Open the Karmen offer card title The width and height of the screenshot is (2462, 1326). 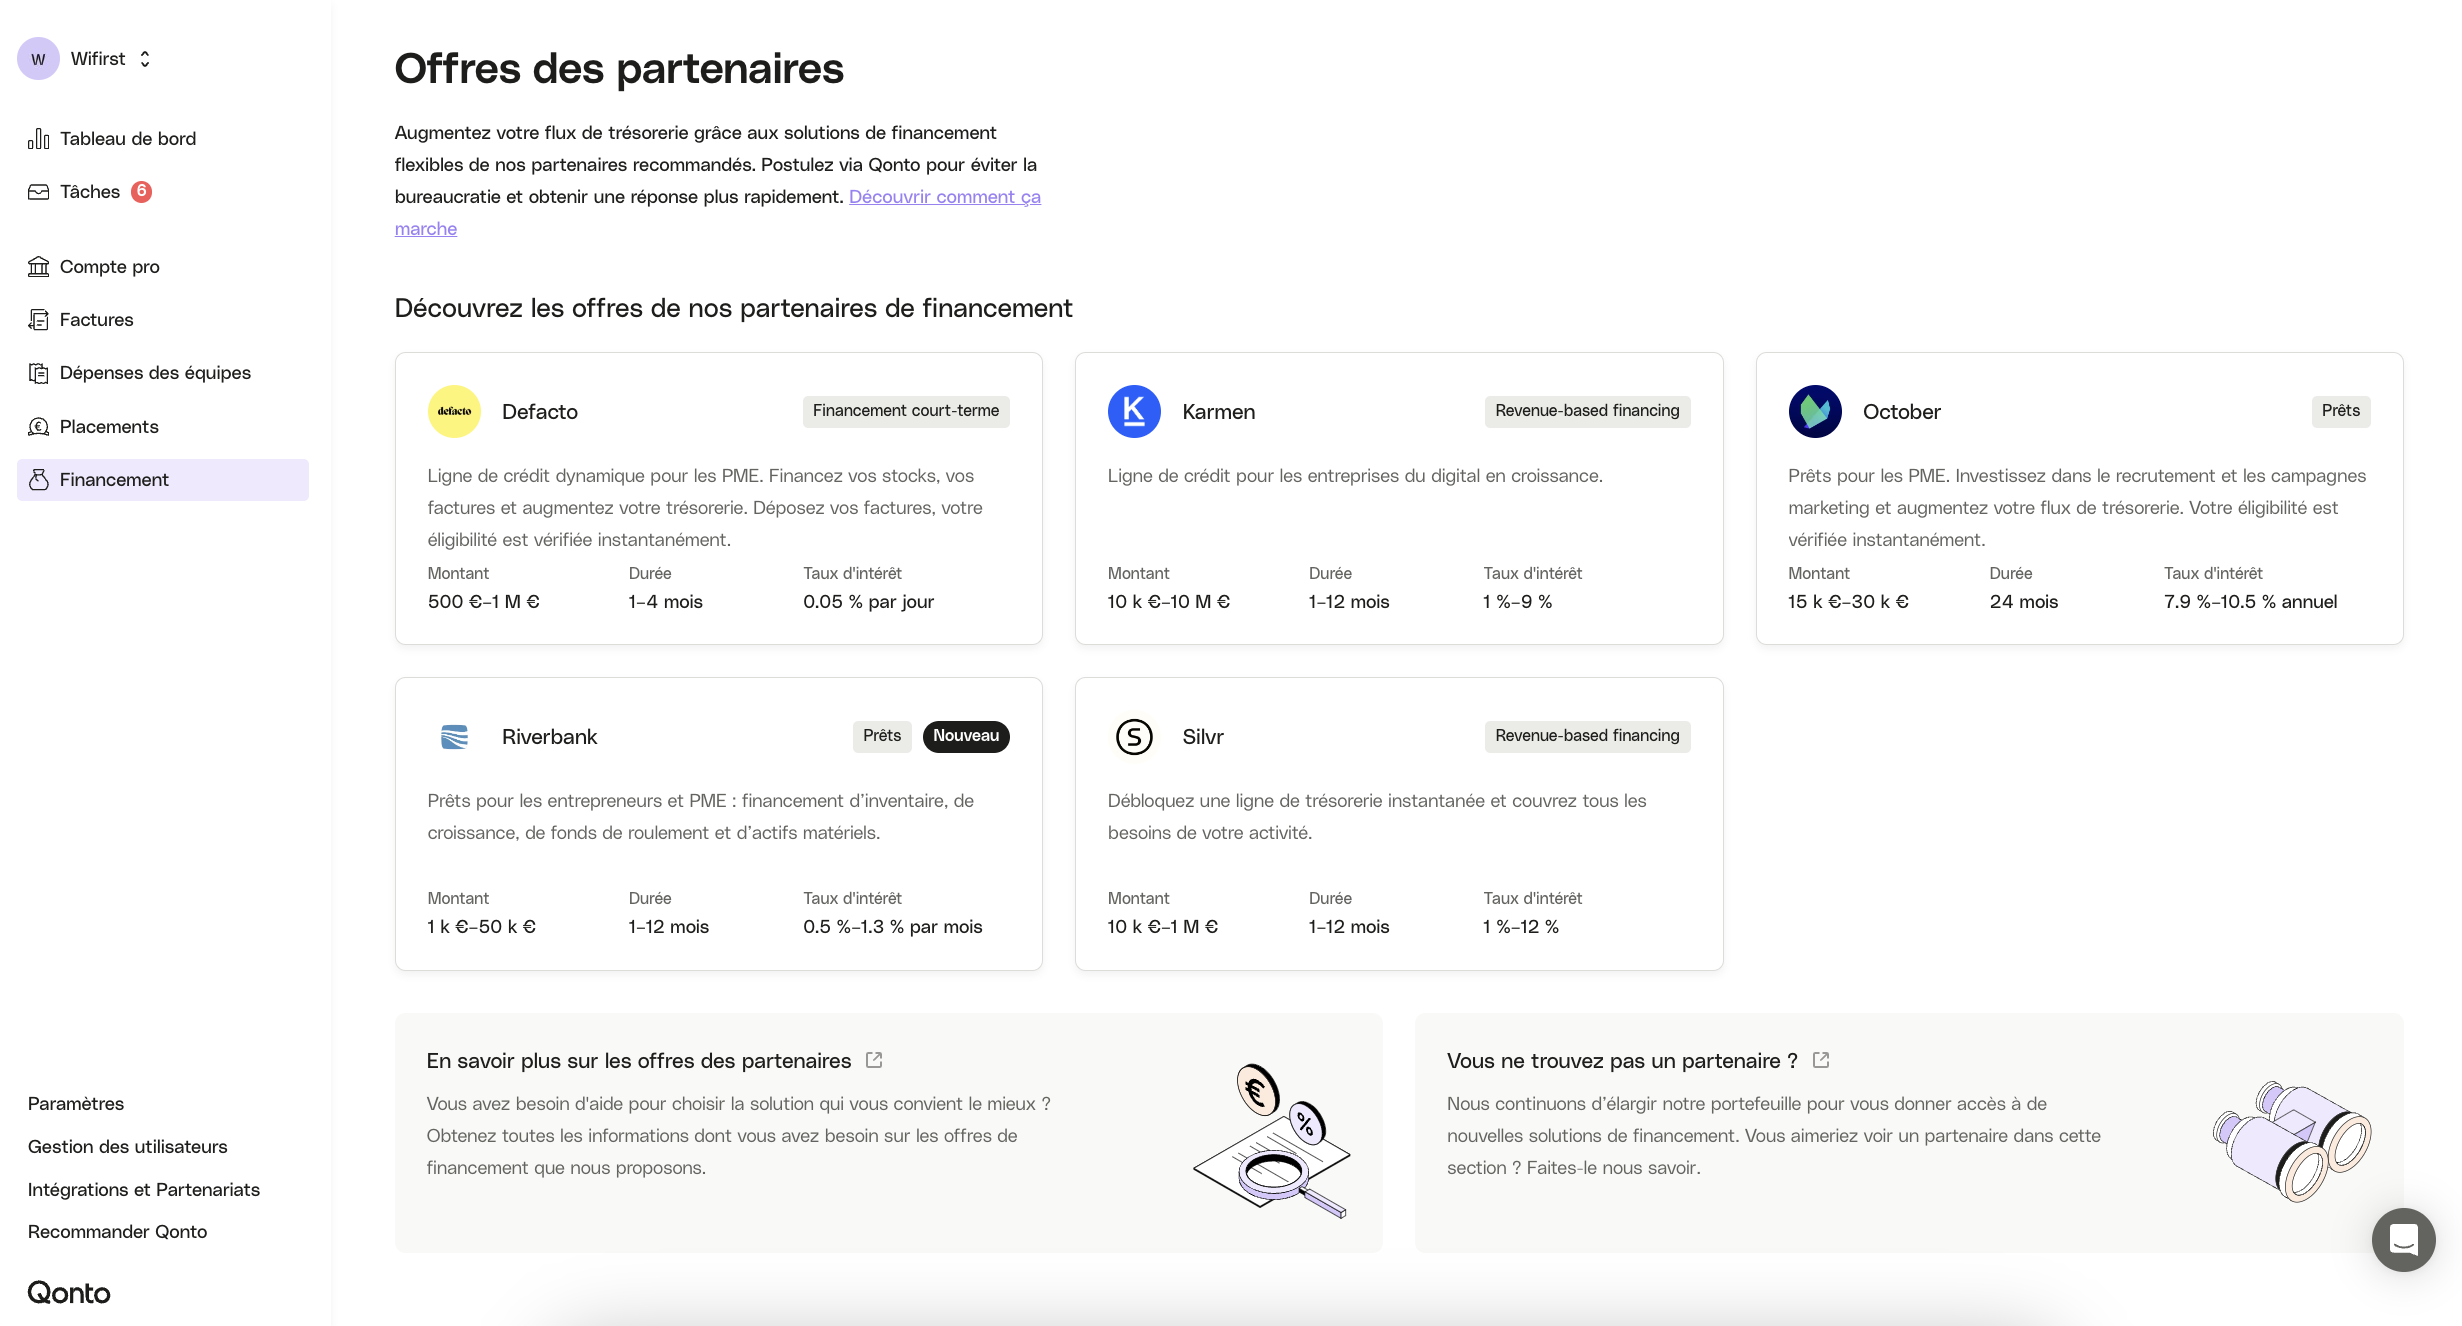(x=1219, y=412)
